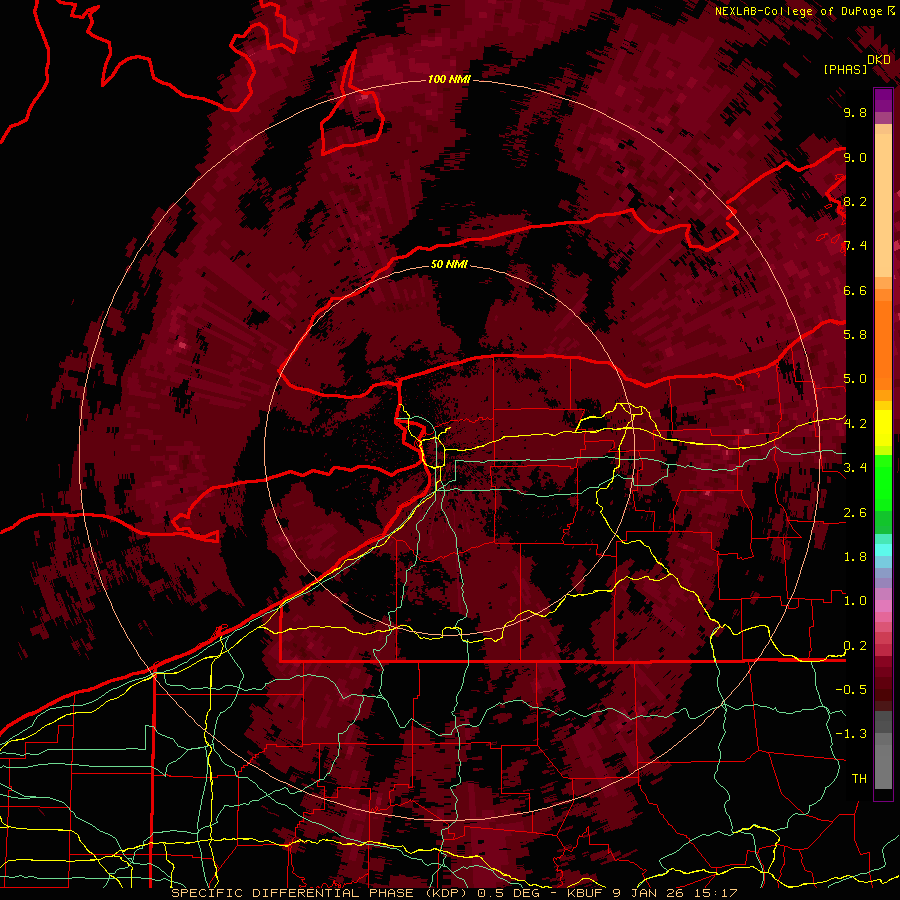Click the 6.6 legend value
Viewport: 900px width, 900px height.
click(855, 290)
